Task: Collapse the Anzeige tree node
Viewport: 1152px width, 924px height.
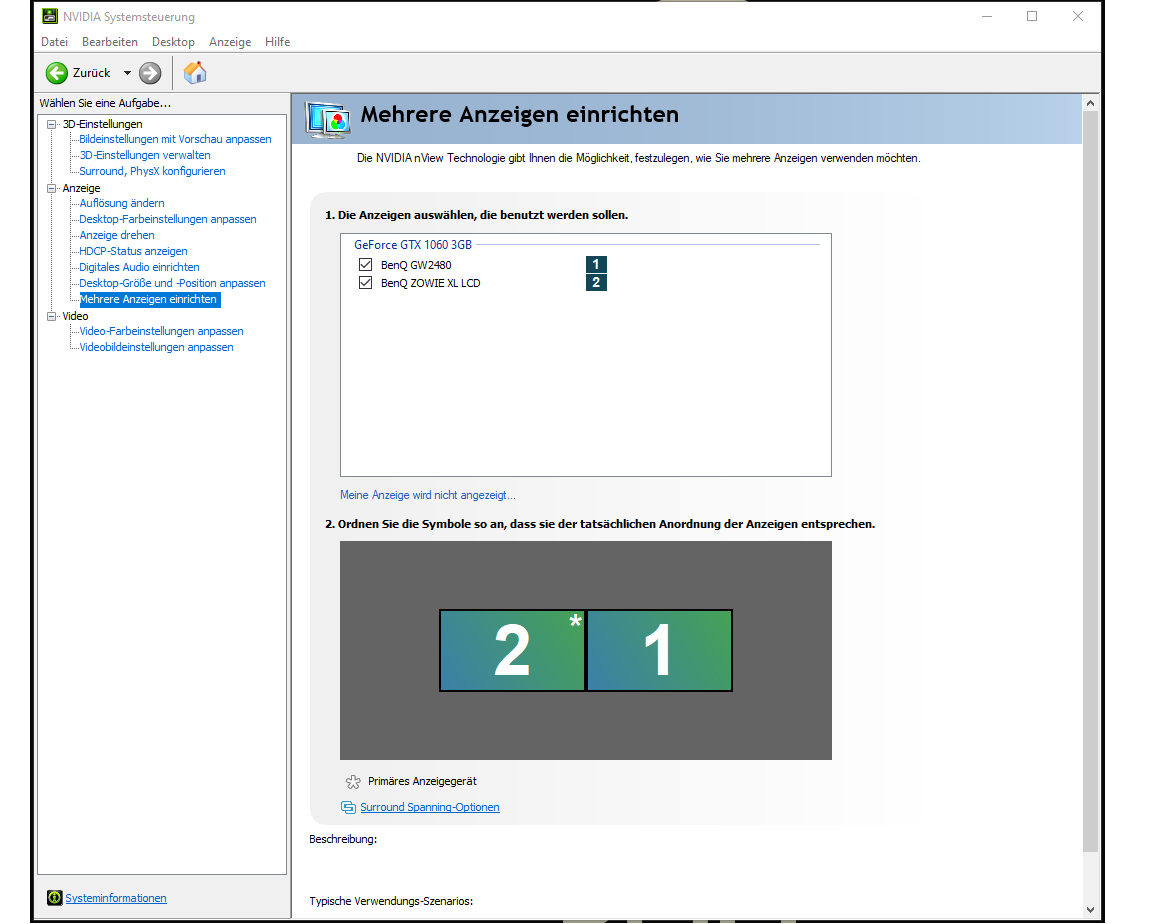Action: [x=51, y=188]
